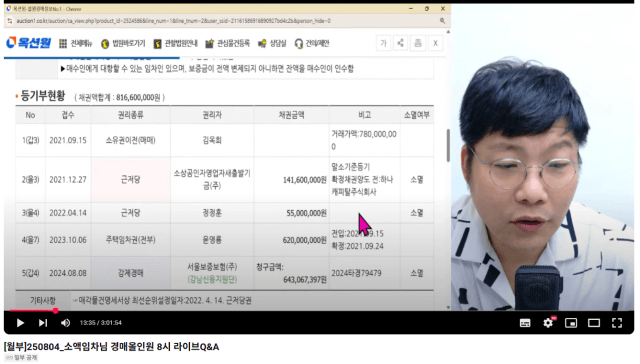Open 관할법원안내 link
640x364 pixels.
coord(176,43)
